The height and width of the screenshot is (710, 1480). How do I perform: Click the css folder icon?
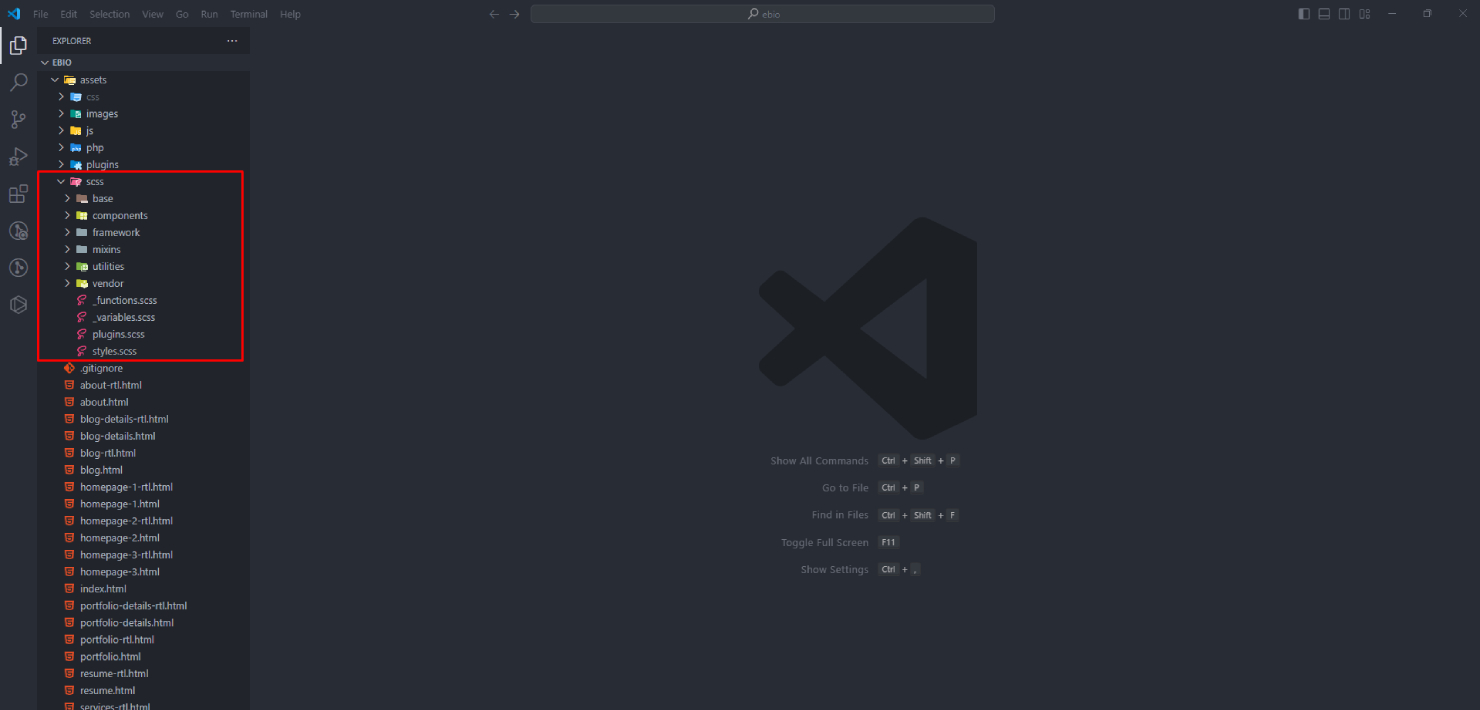pyautogui.click(x=76, y=97)
